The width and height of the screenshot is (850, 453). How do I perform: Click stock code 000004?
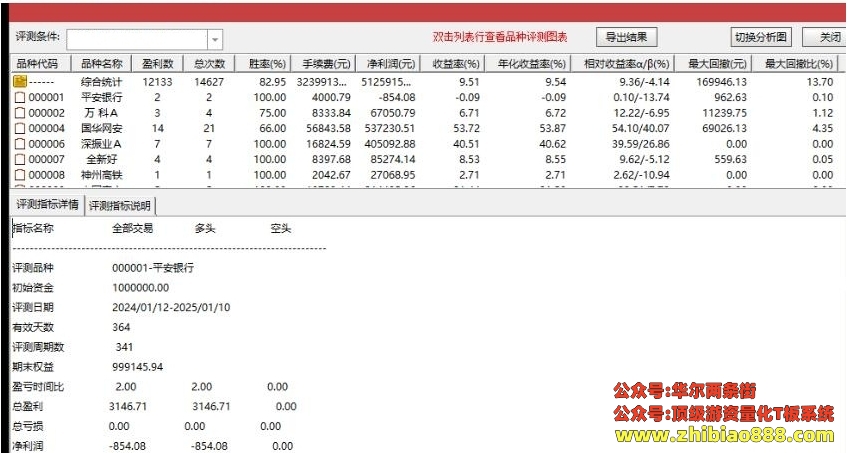(x=47, y=128)
